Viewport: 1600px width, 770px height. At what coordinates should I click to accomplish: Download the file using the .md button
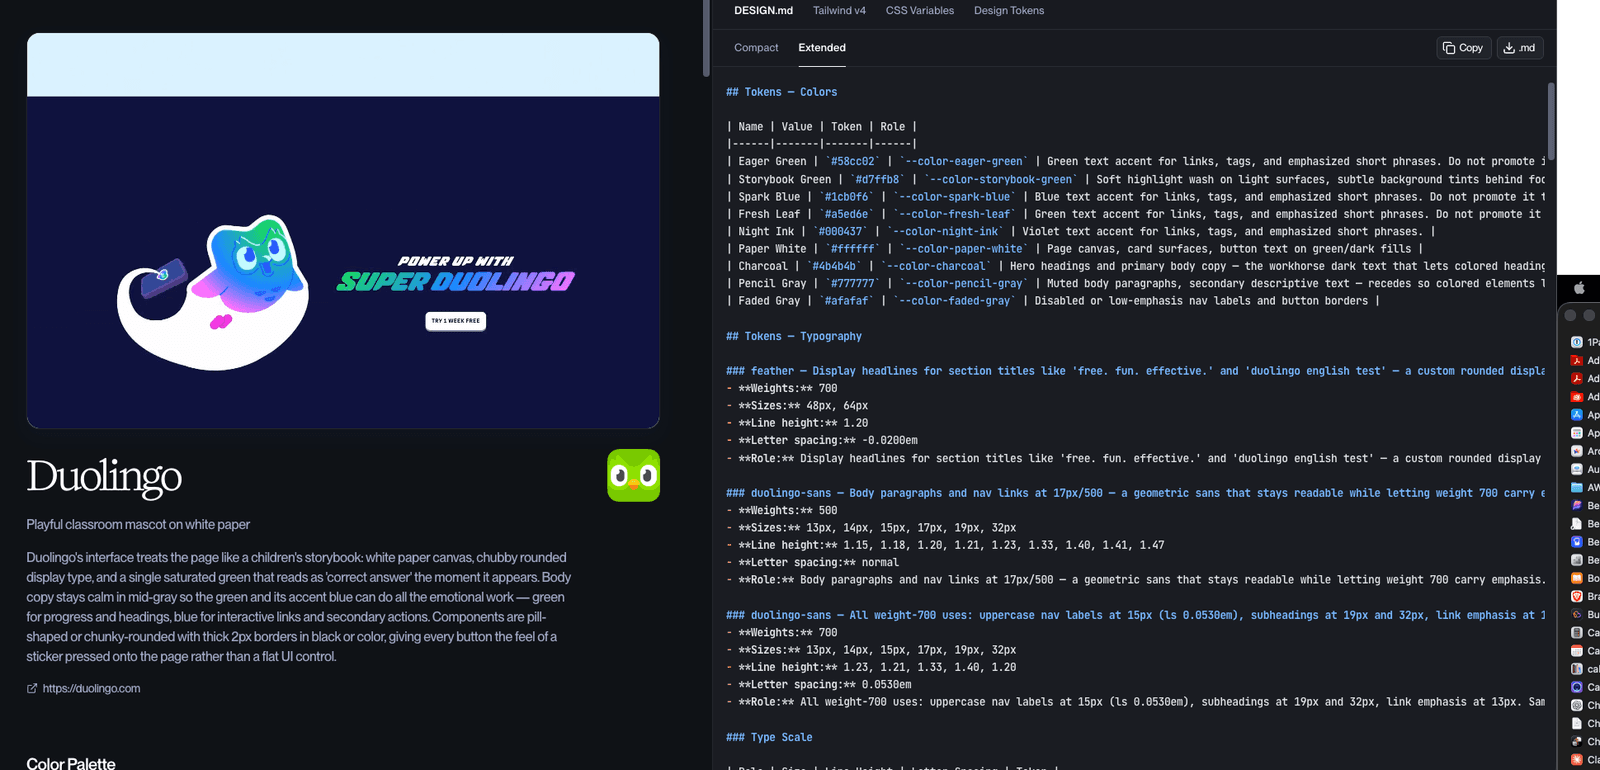click(1520, 48)
